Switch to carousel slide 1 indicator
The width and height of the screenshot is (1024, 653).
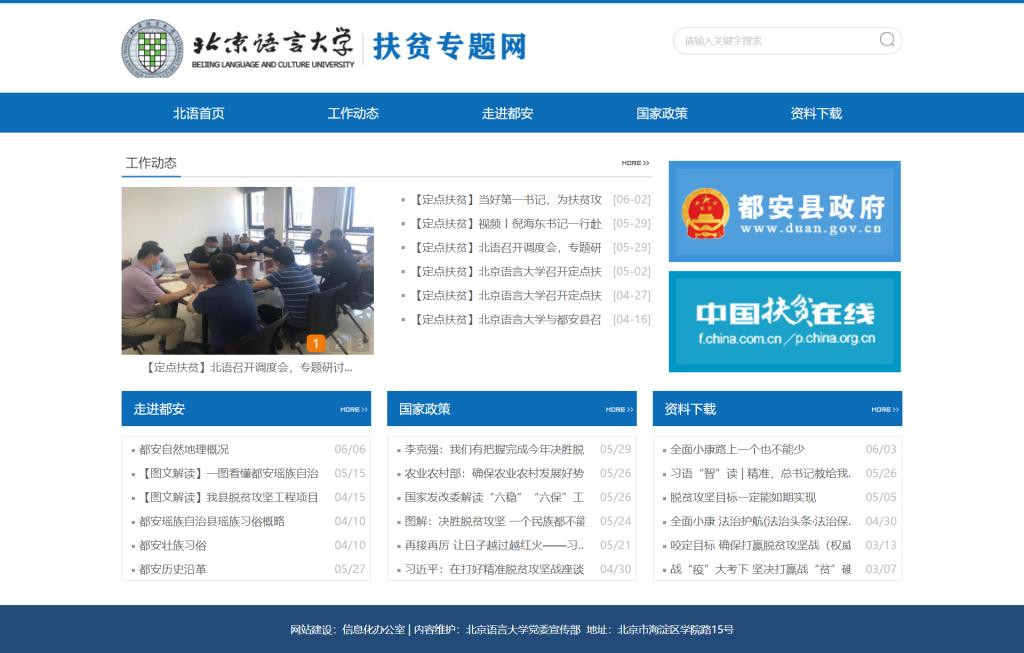tap(316, 344)
